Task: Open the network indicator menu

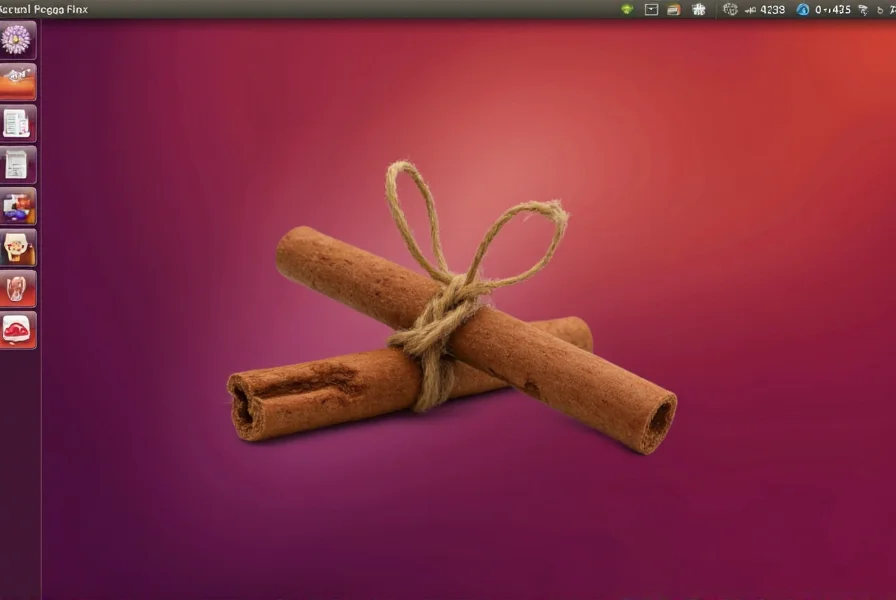Action: point(863,9)
